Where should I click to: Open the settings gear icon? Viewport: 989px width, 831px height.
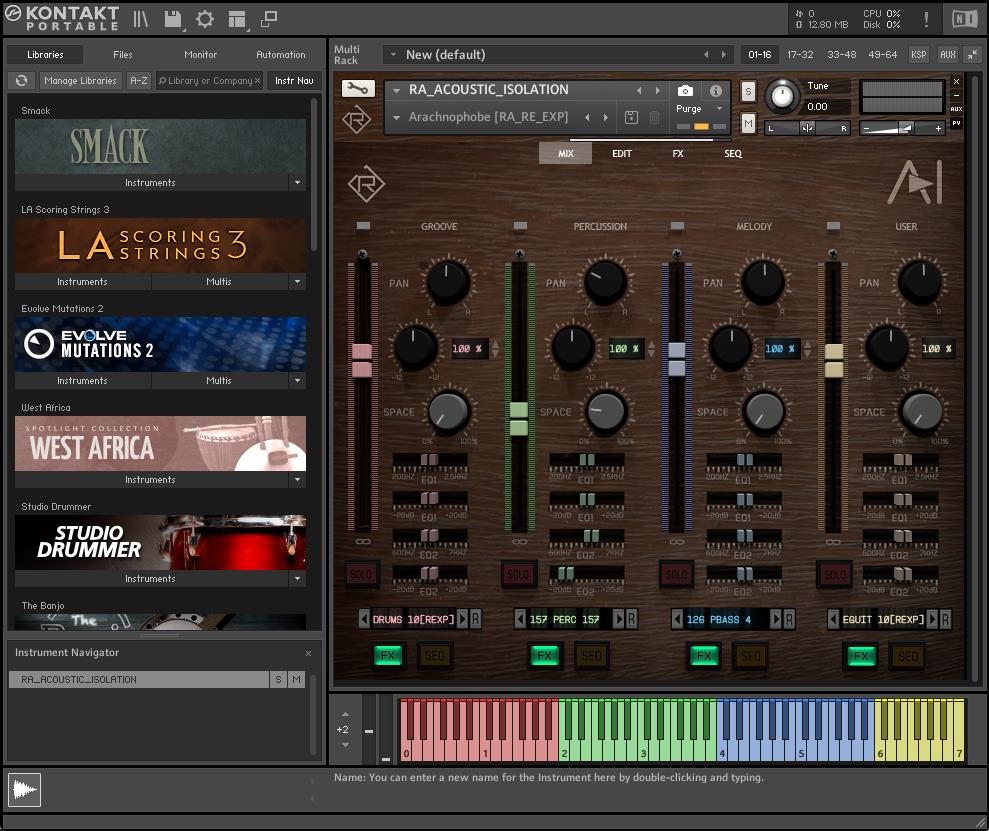pos(205,19)
